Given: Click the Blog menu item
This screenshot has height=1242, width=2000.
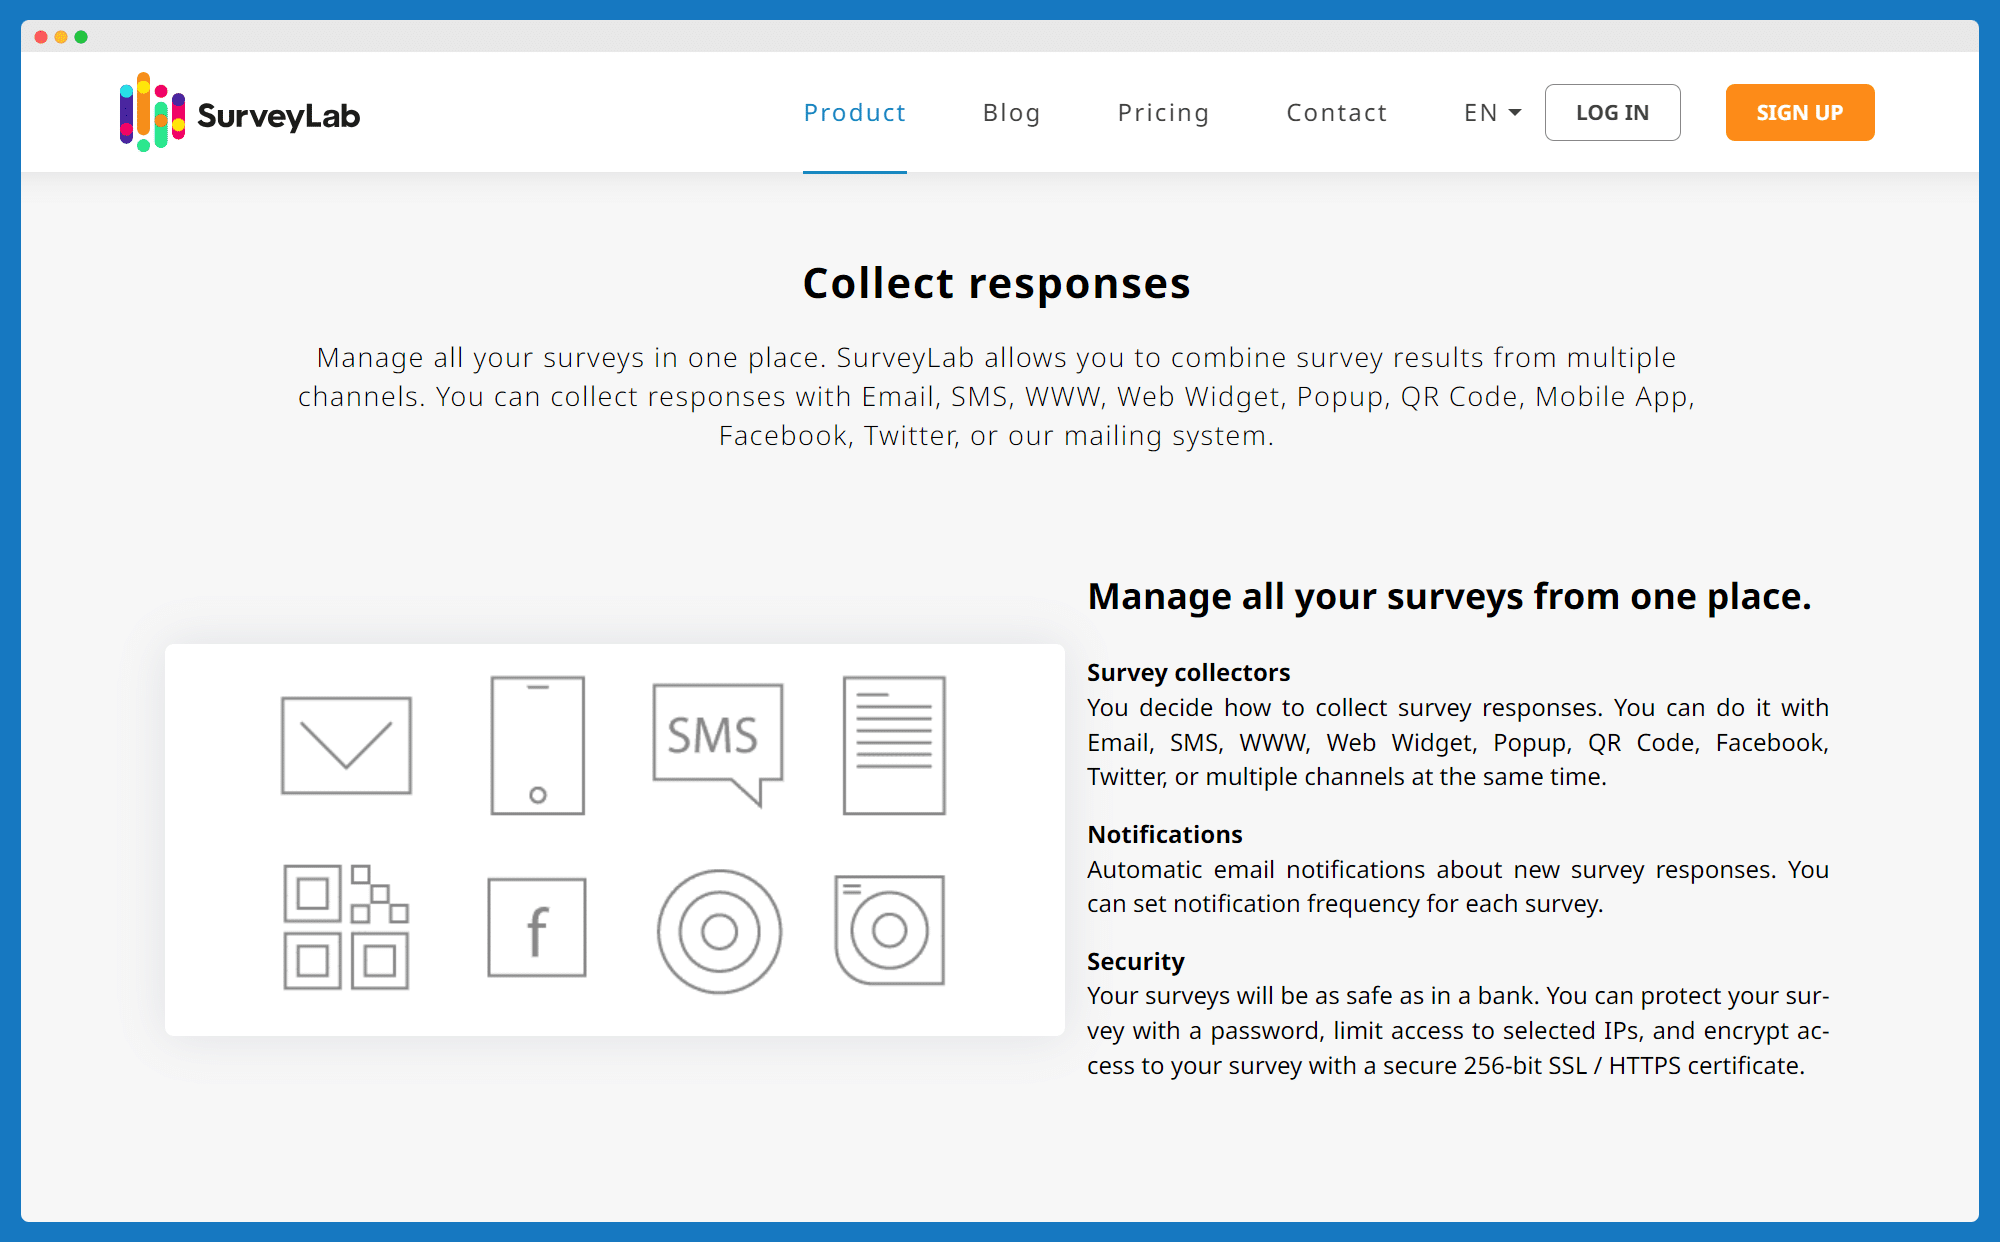Looking at the screenshot, I should (x=1011, y=112).
